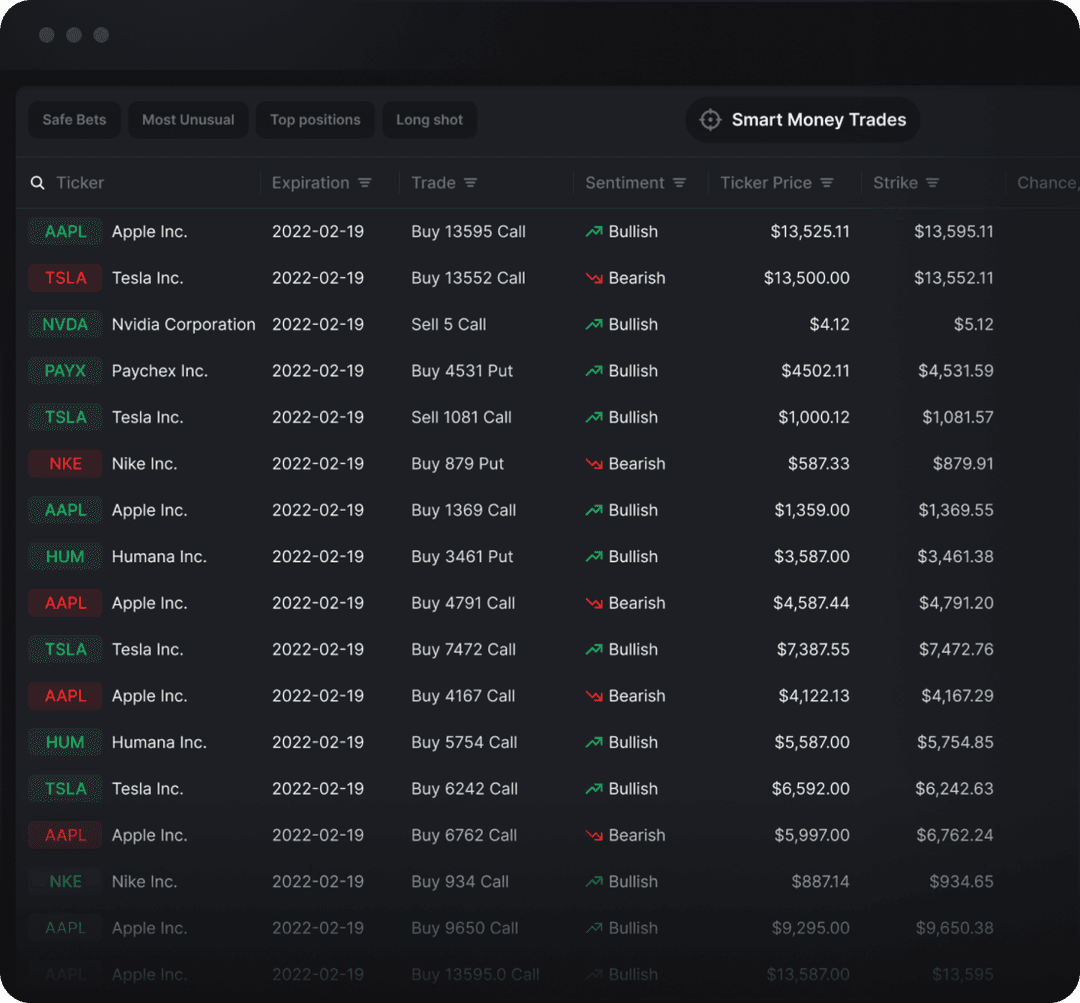Click the Ticker Price filter icon
Screen dimensions: 1080x1003
(x=827, y=183)
